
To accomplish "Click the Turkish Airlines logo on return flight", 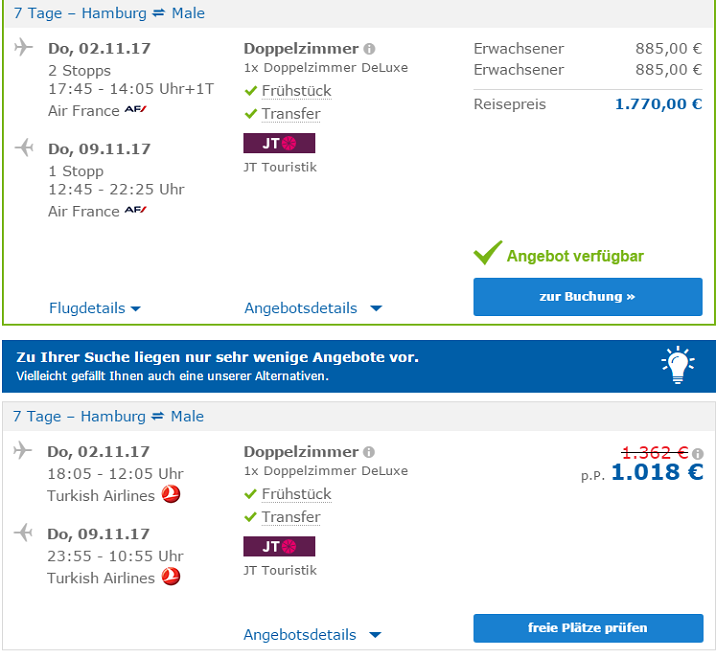I will click(x=171, y=577).
